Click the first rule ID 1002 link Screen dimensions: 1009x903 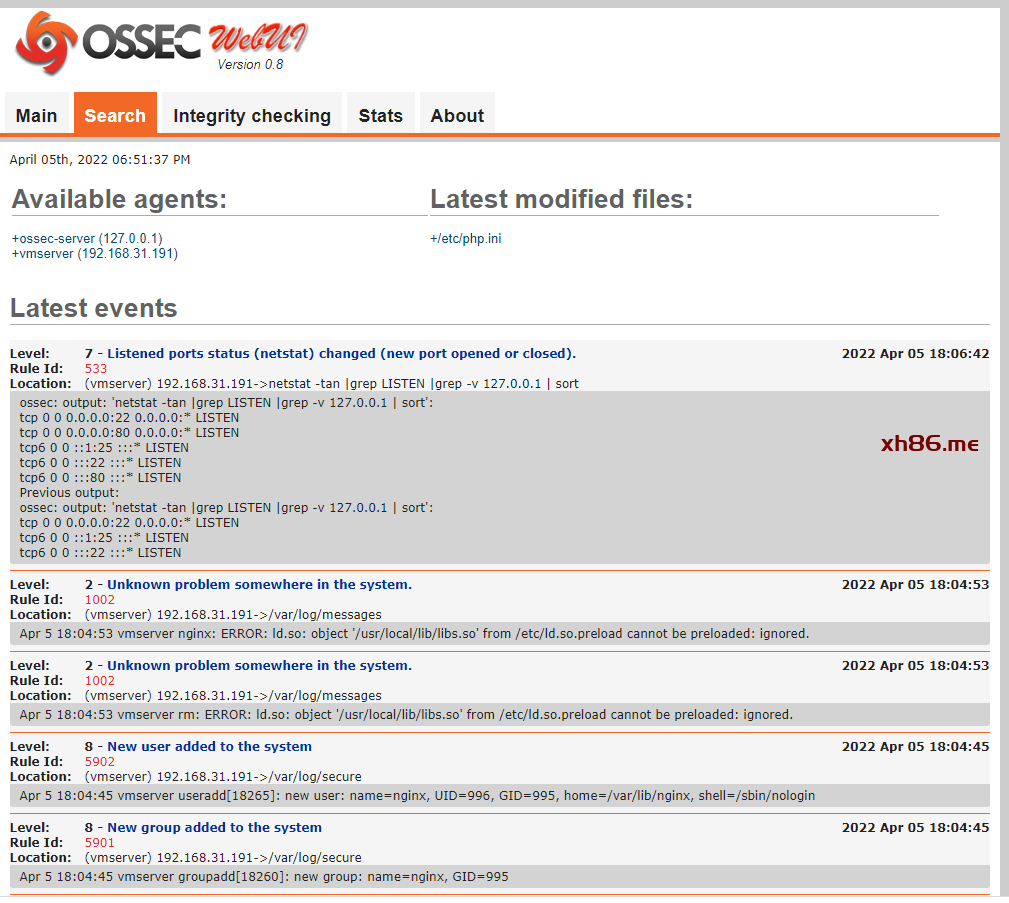[x=100, y=600]
